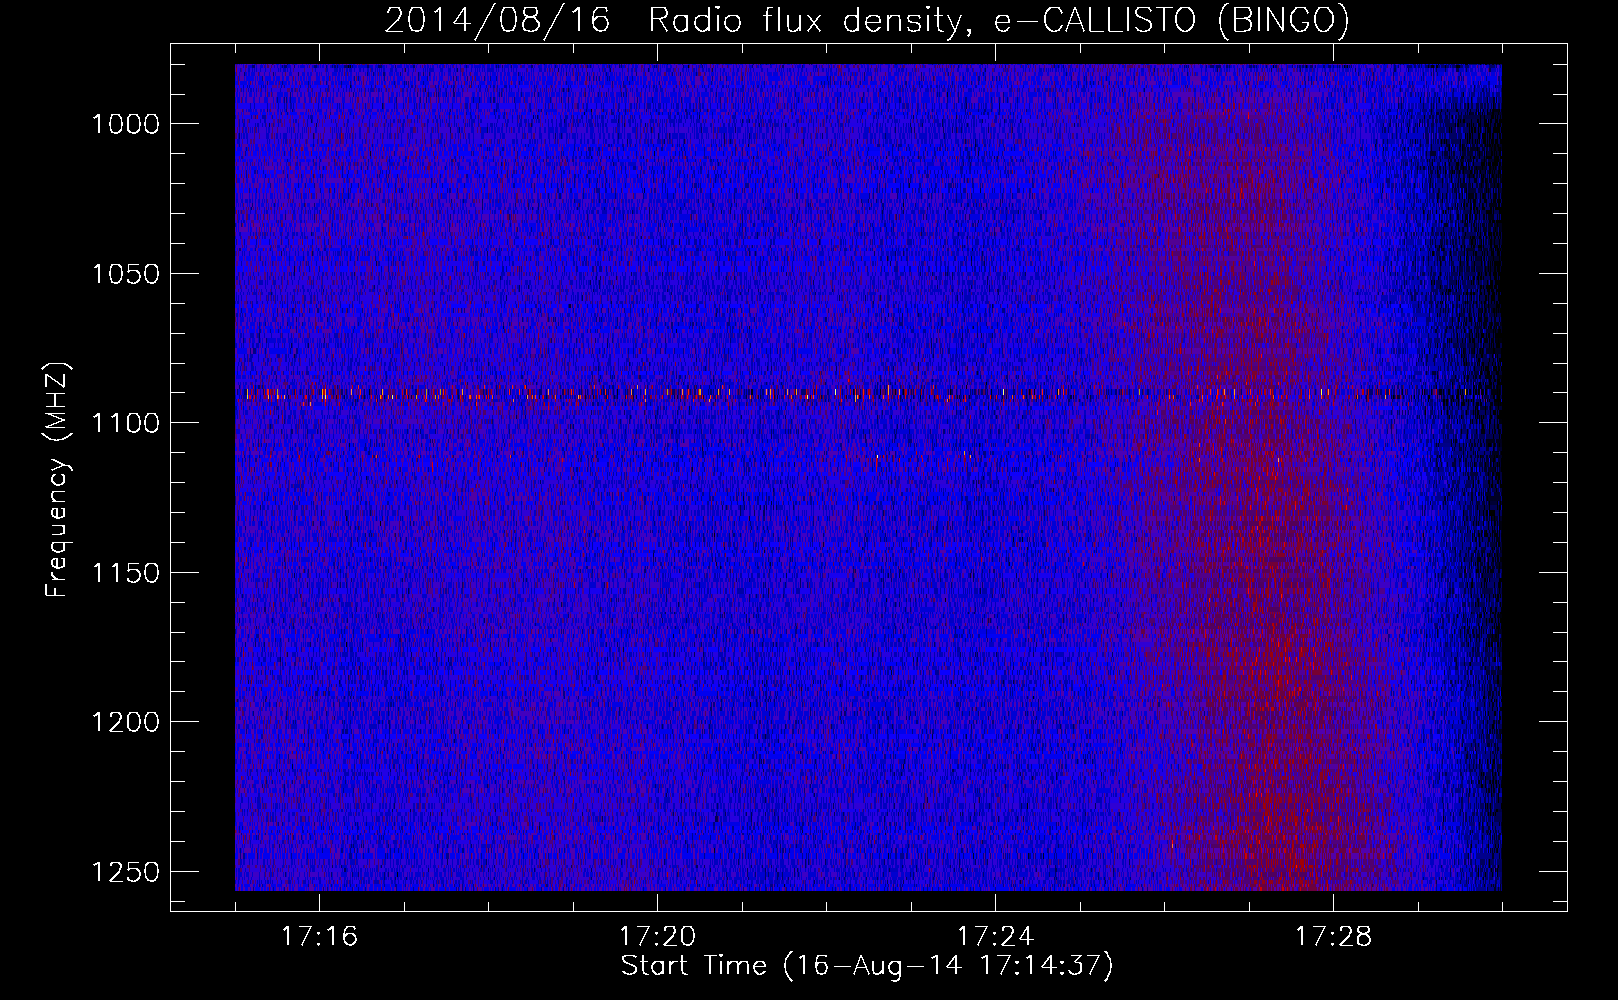Click the 'Frequency (MHZ)' axis label
This screenshot has width=1618, height=1000.
click(x=58, y=480)
